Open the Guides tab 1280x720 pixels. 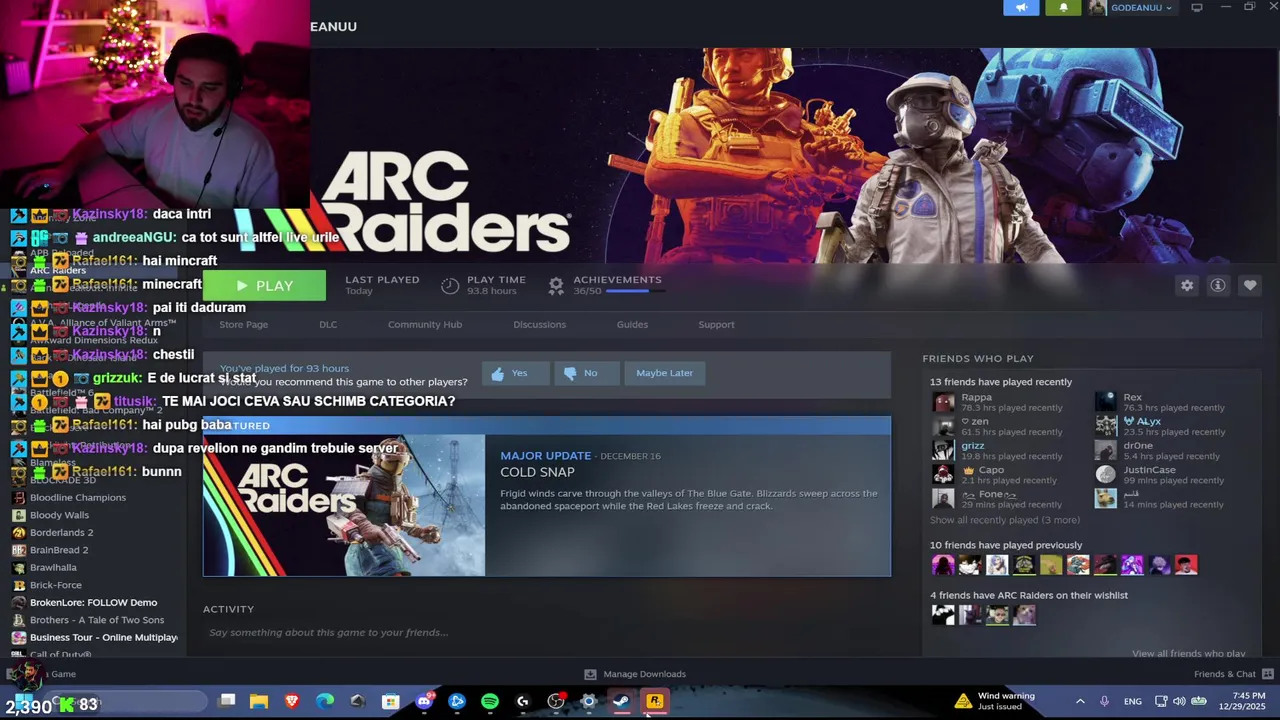coord(632,324)
